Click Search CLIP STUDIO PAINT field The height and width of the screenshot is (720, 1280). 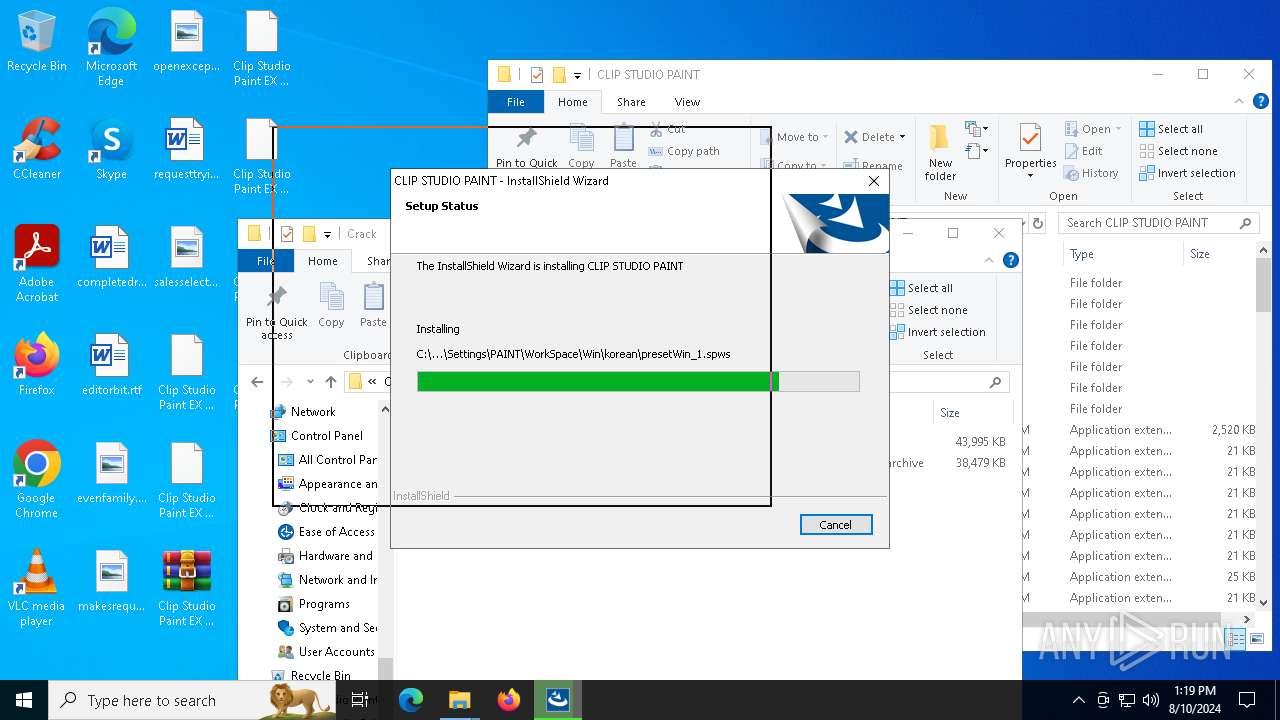1158,223
